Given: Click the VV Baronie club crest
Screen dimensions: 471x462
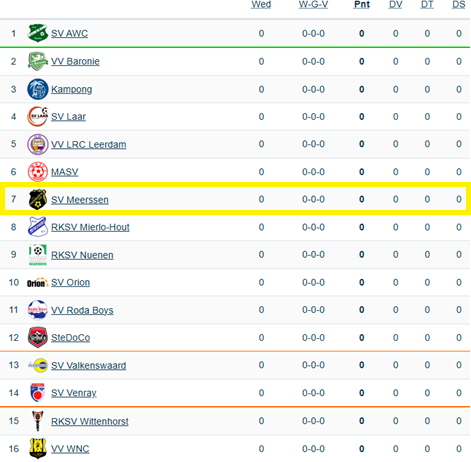Looking at the screenshot, I should tap(38, 61).
